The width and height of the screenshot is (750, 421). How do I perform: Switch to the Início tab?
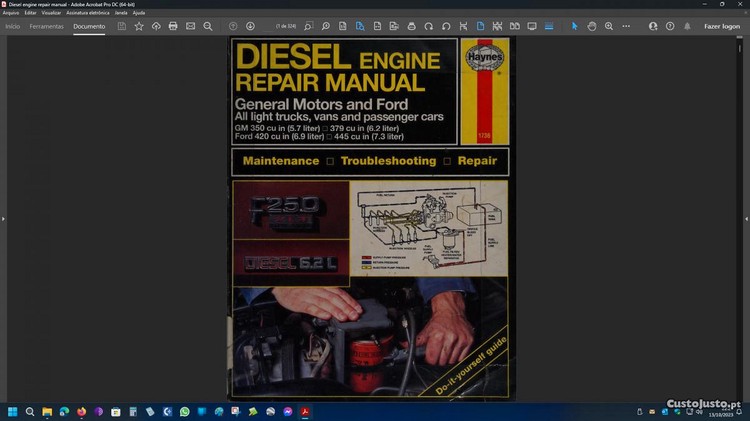coord(13,26)
